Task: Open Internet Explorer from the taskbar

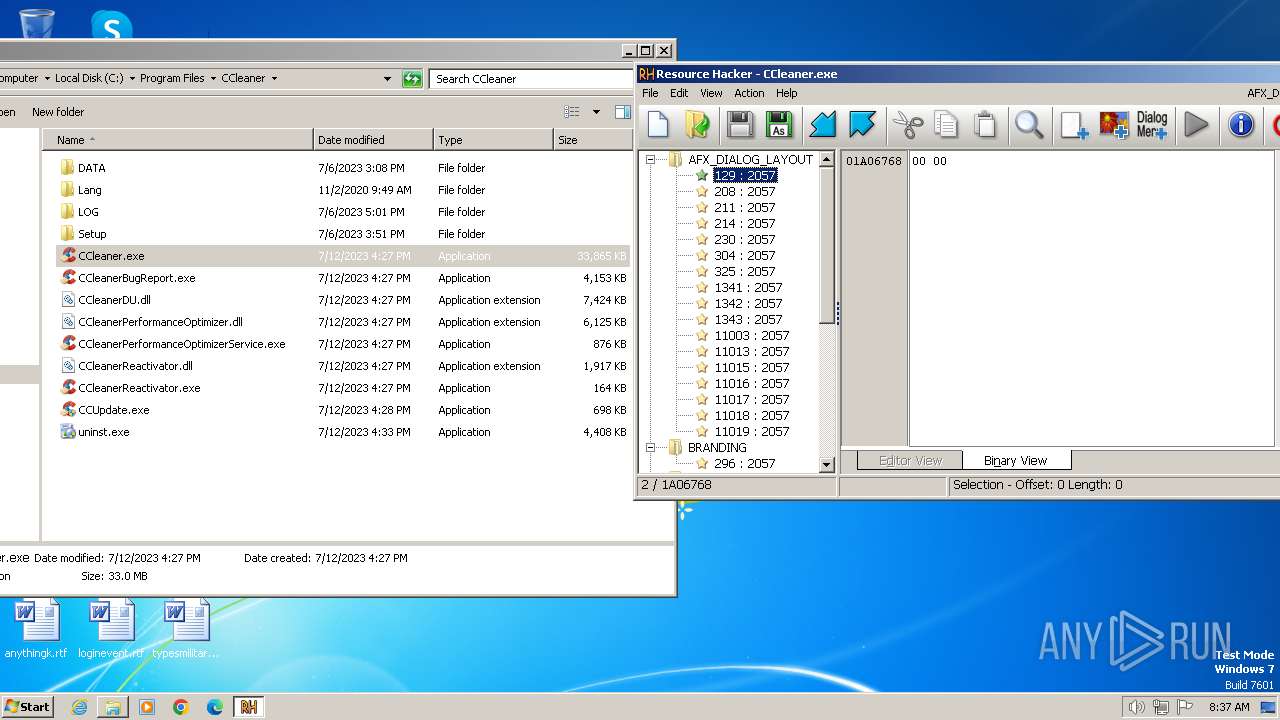Action: pos(79,707)
